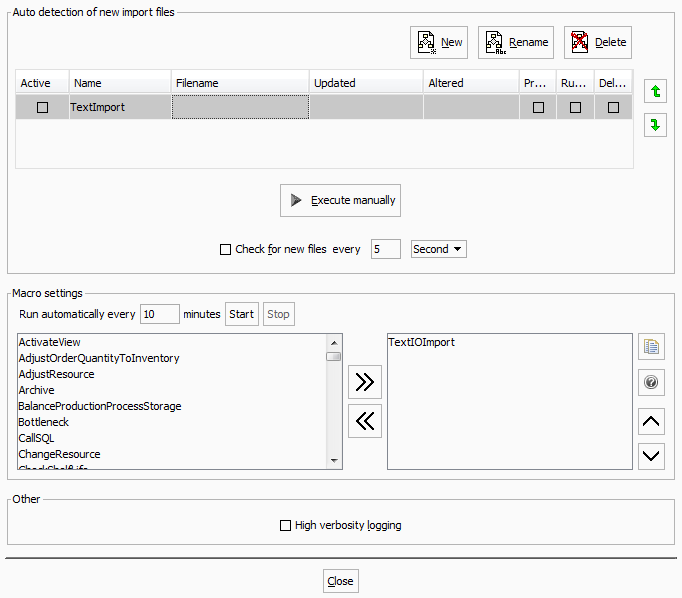
Task: Click the Filename cell of TextImport
Action: 241,107
